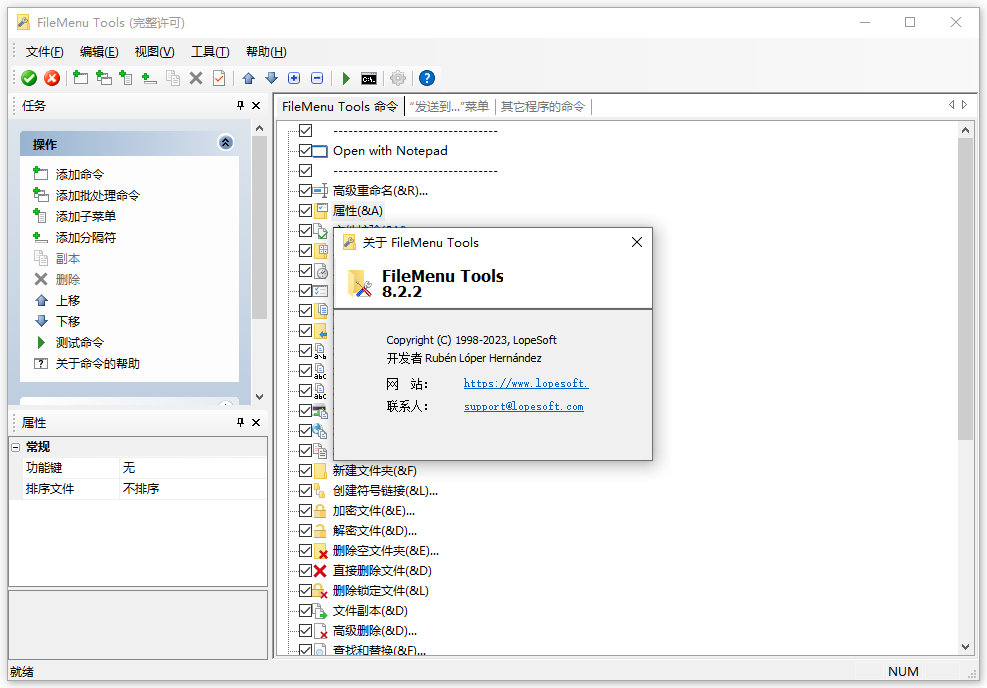Click the tab strip right arrow
This screenshot has height=688, width=987.
(964, 105)
